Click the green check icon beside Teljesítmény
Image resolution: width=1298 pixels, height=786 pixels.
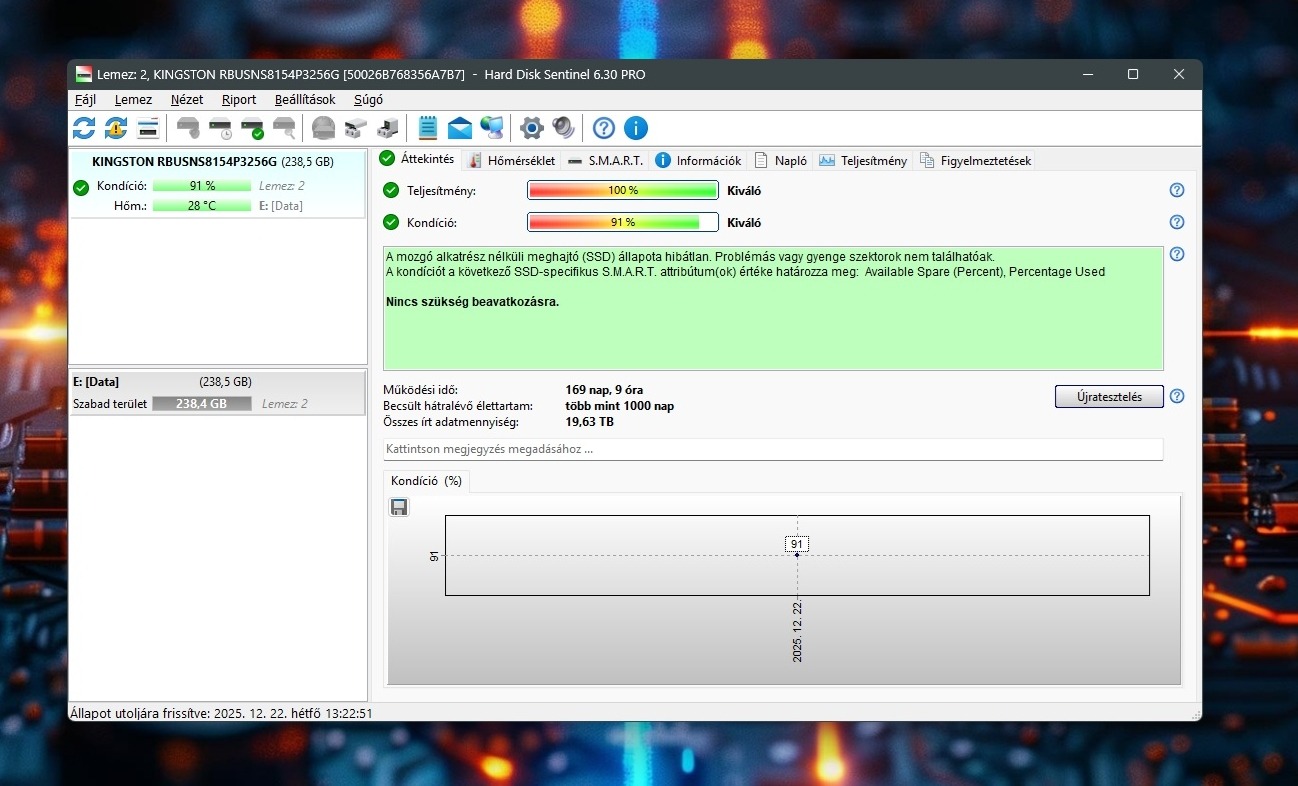click(391, 190)
